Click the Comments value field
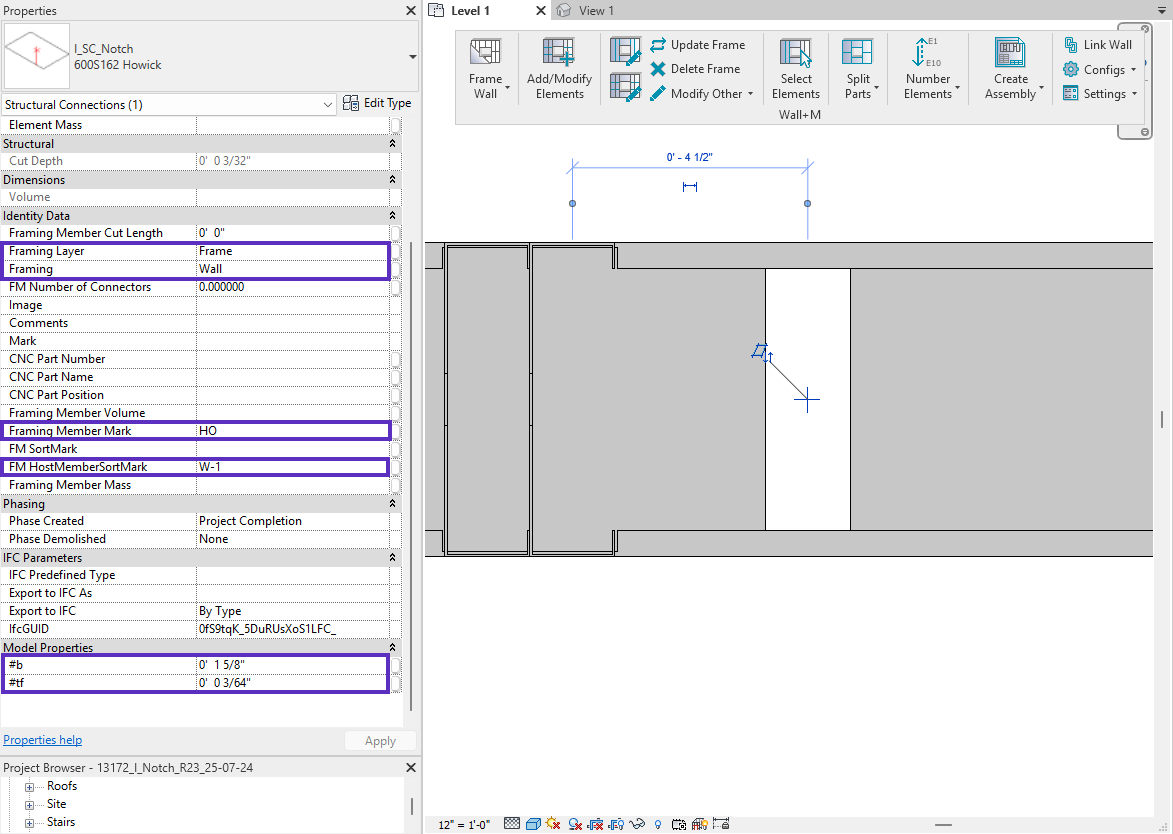This screenshot has width=1173, height=834. click(292, 323)
